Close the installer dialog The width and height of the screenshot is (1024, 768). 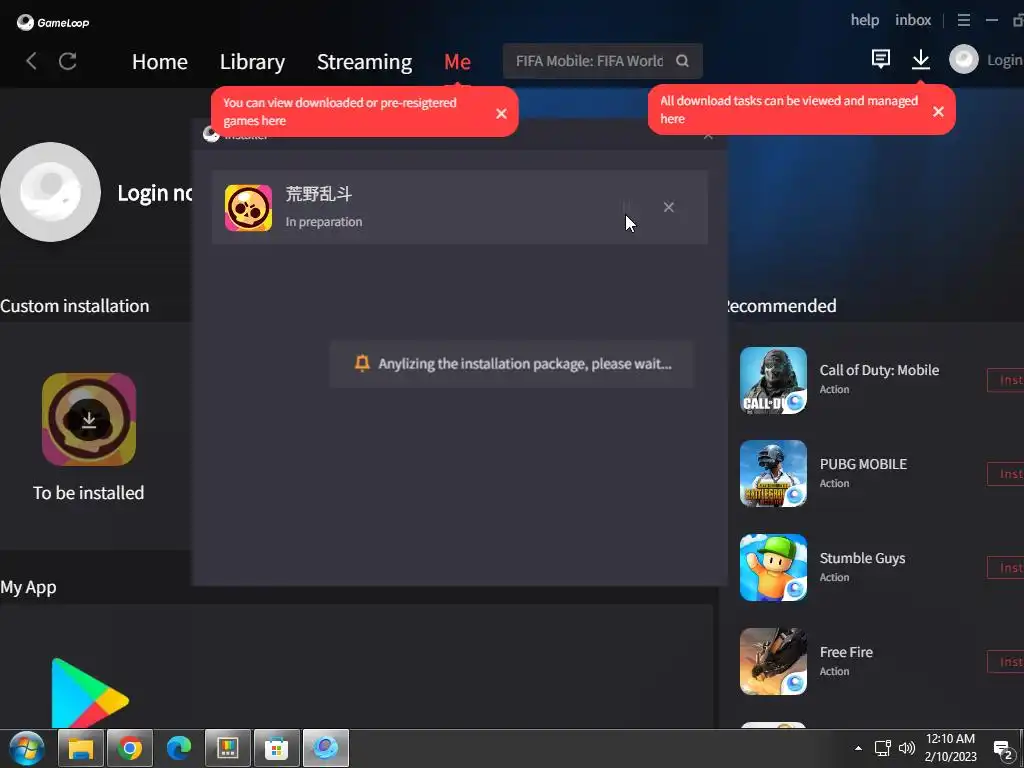pos(708,135)
